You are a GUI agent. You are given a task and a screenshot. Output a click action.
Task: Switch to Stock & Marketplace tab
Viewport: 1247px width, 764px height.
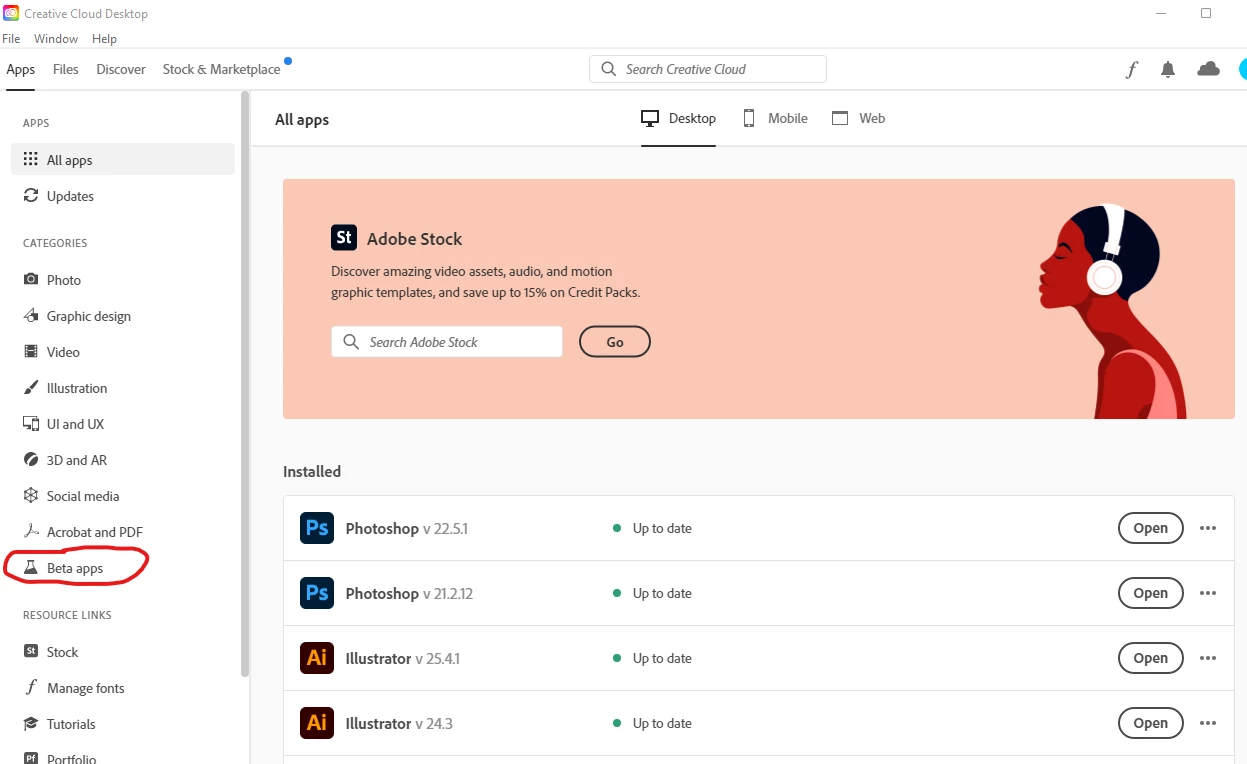221,69
